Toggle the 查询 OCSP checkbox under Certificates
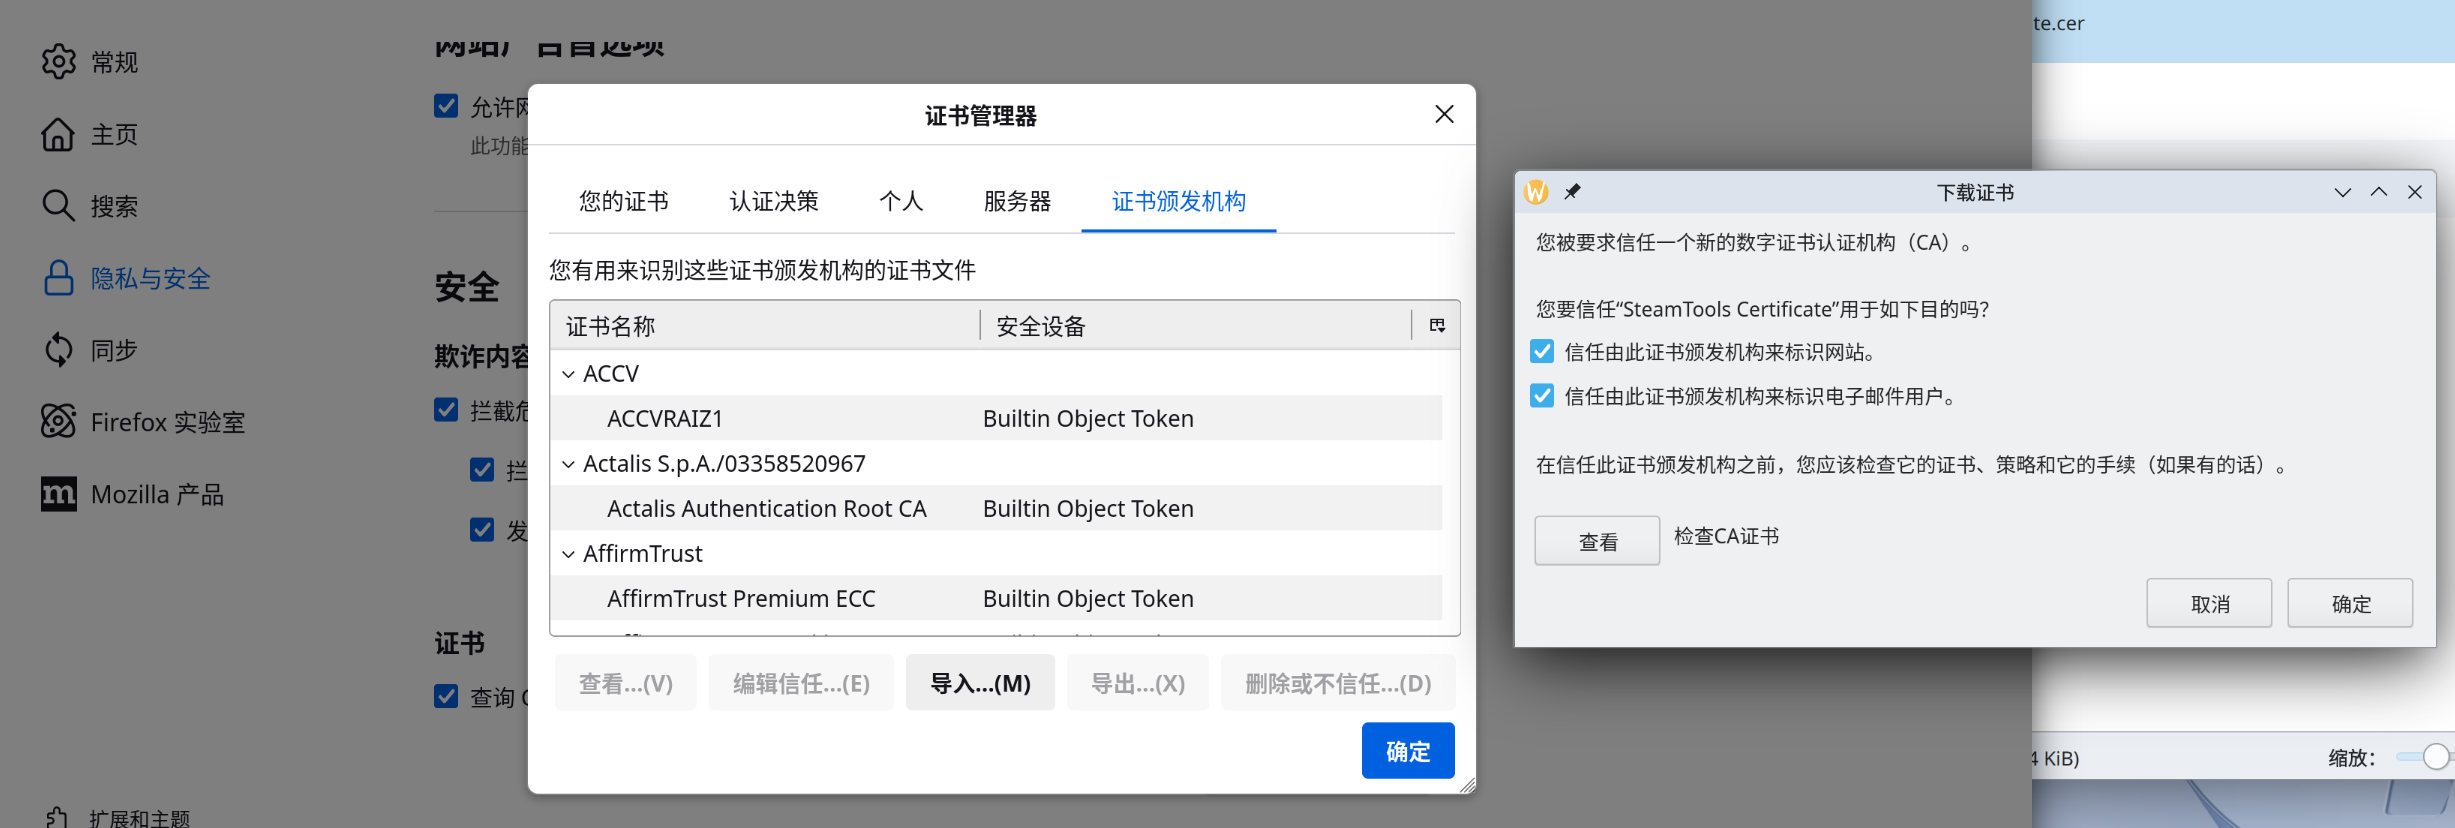This screenshot has width=2455, height=828. tap(446, 696)
